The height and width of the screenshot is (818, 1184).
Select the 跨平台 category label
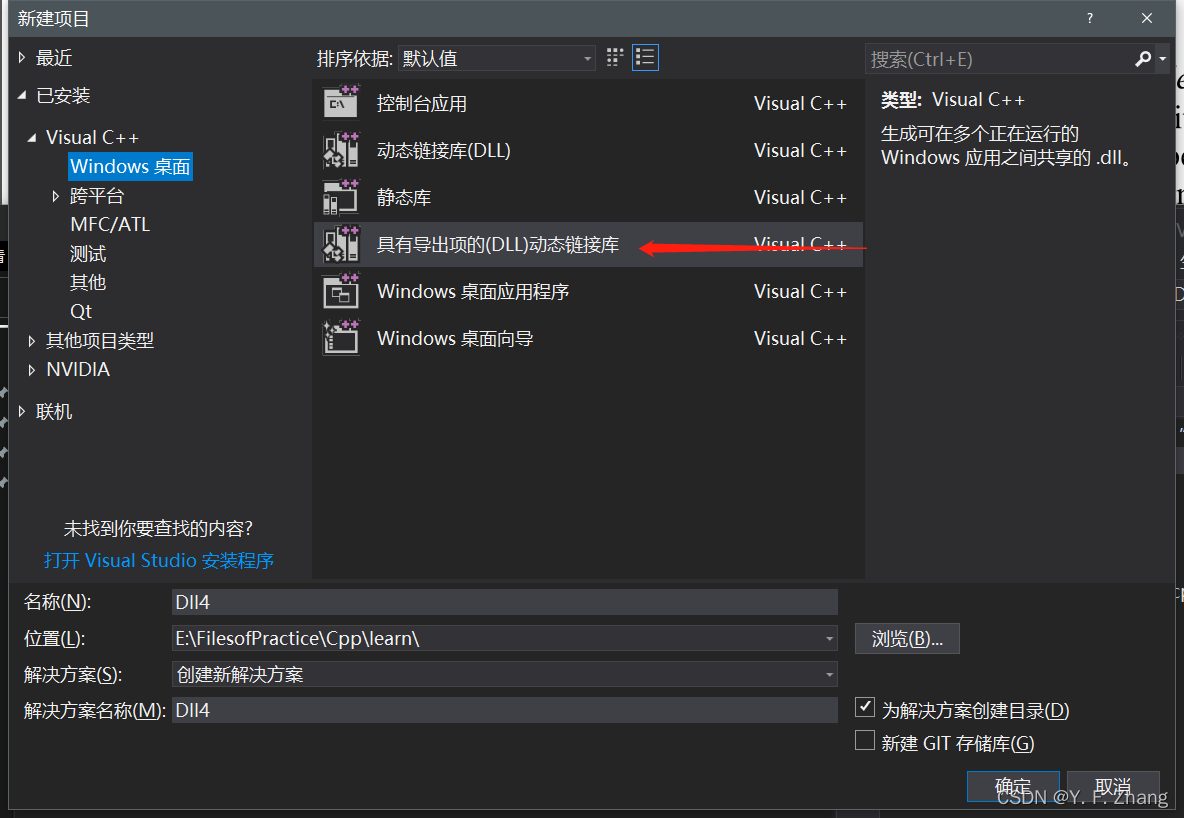tap(97, 196)
